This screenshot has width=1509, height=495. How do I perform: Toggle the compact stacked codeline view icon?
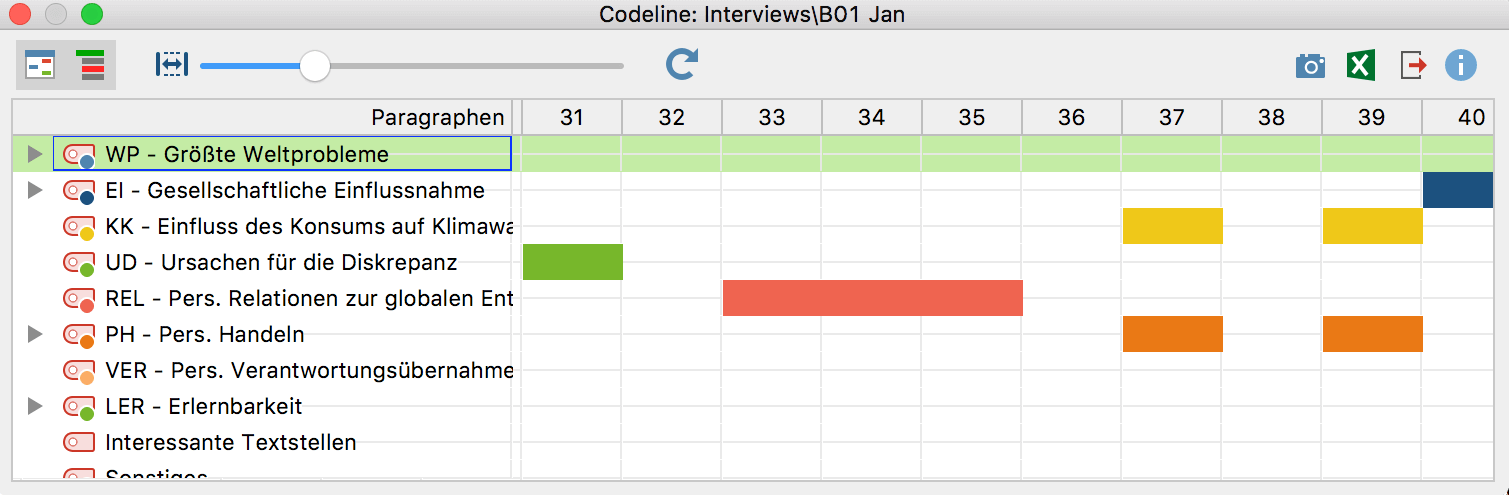coord(91,66)
